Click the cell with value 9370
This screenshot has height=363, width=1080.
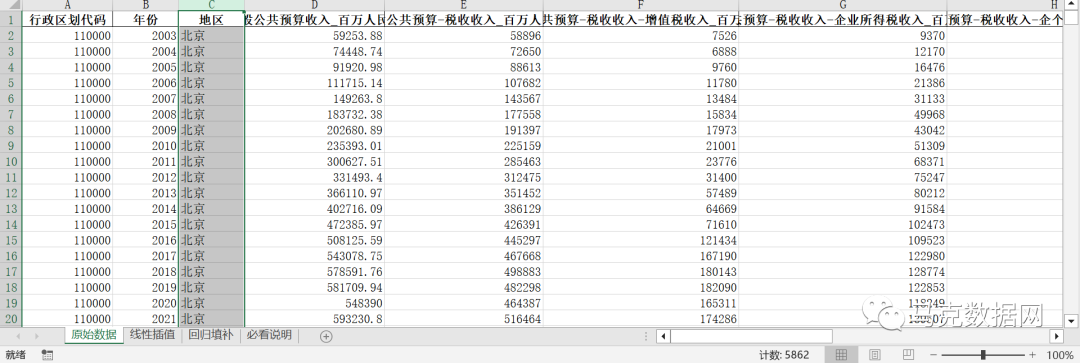coord(842,35)
